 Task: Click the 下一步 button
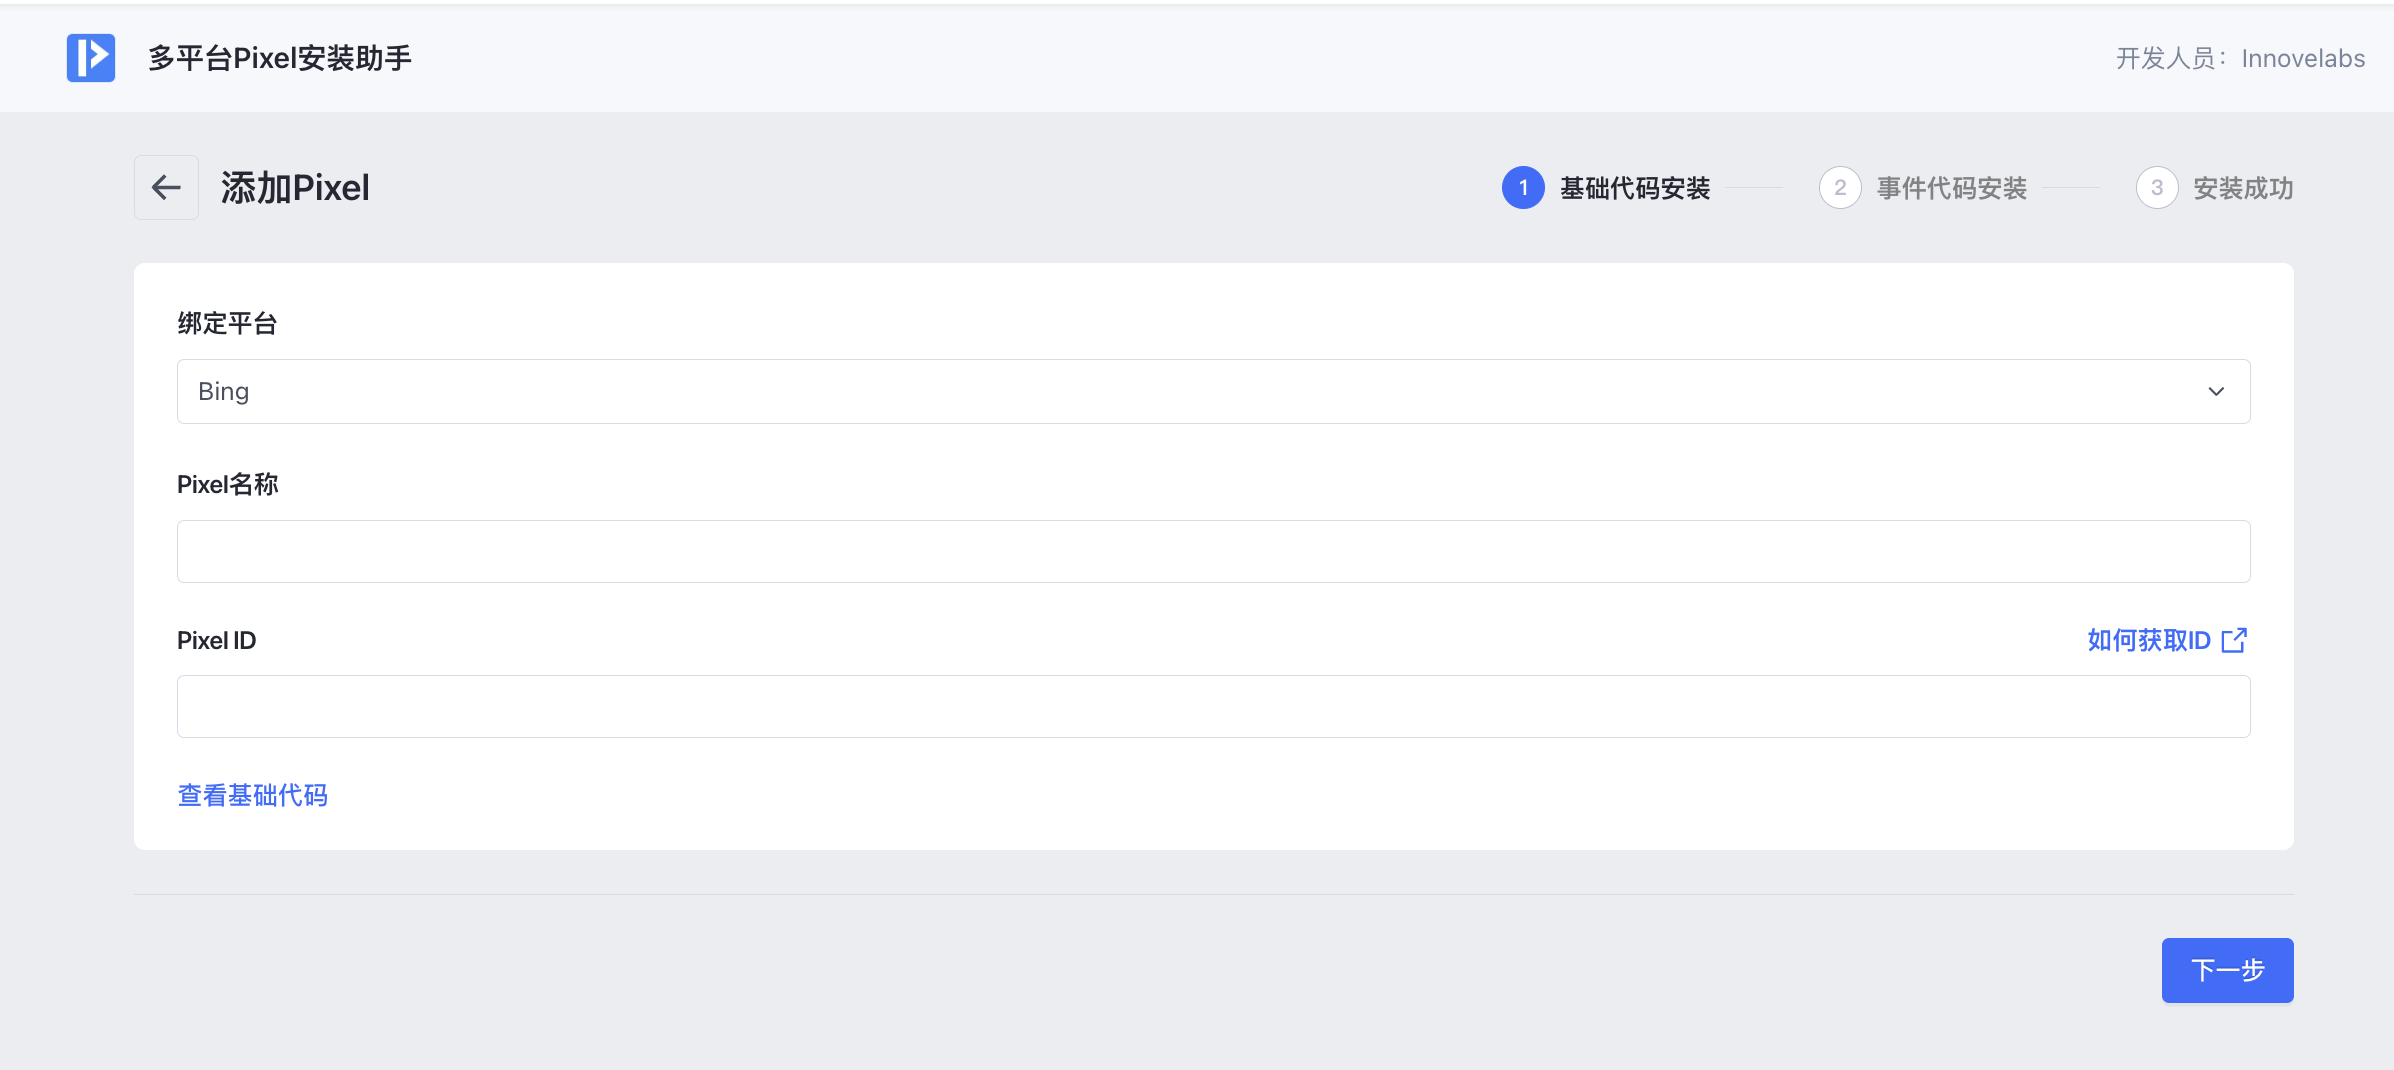tap(2227, 970)
